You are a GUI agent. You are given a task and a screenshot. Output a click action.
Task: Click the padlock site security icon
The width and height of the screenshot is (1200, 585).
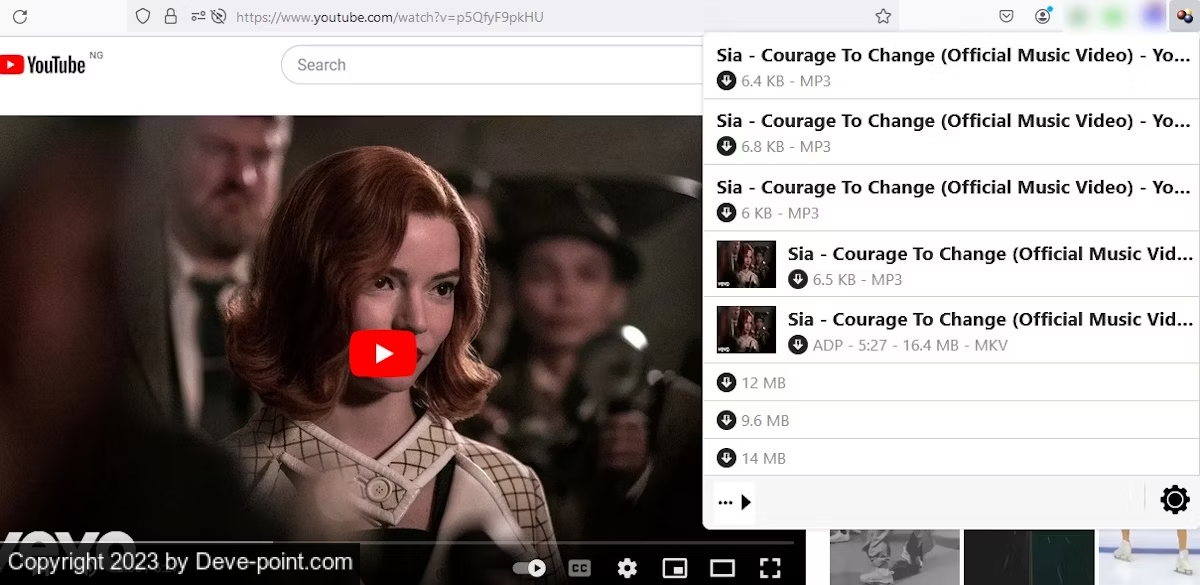coord(170,16)
